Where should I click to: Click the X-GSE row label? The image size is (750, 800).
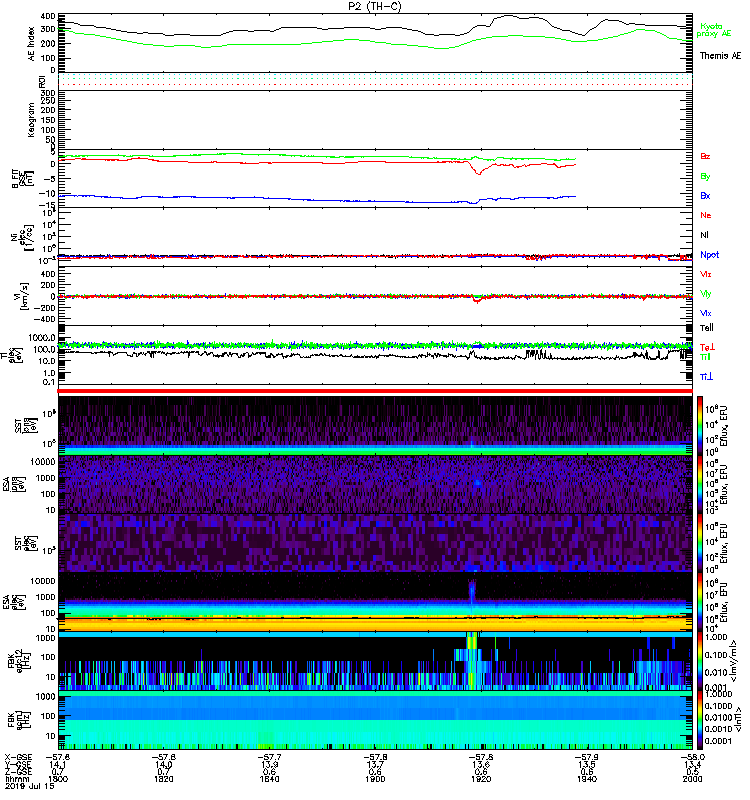click(18, 757)
